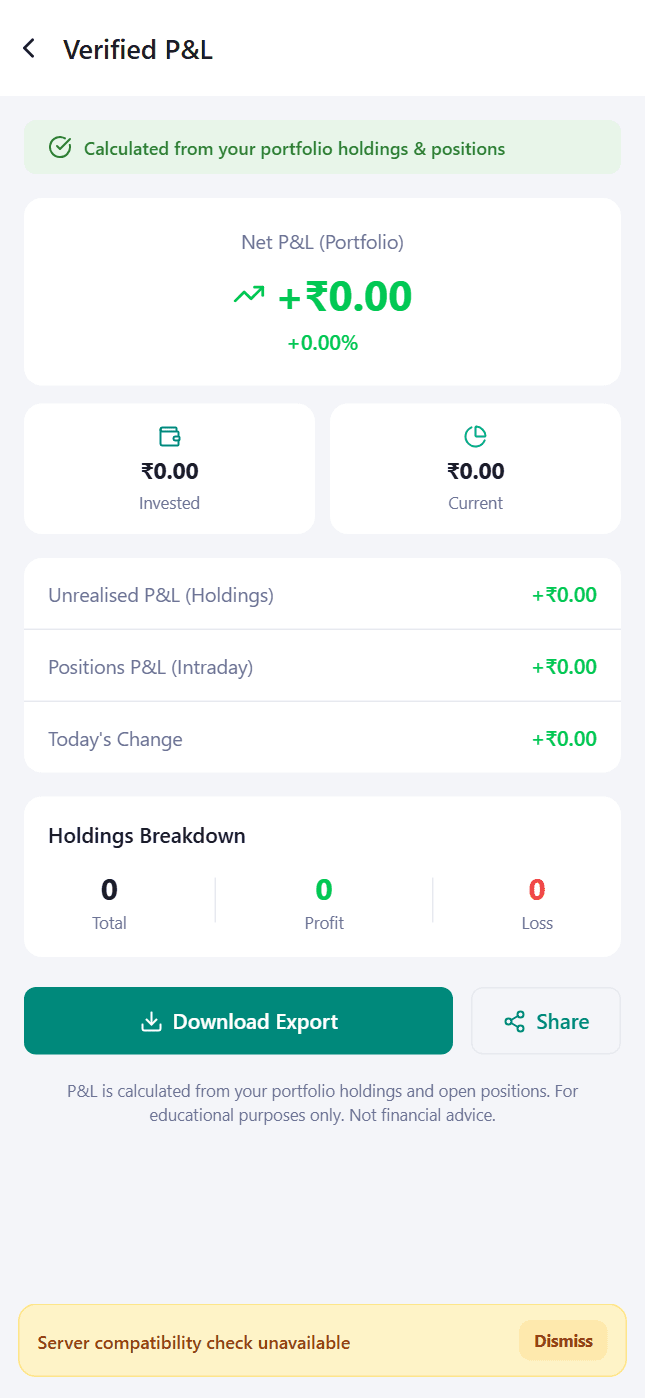Select the Profit holdings count
645x1398 pixels.
pos(324,890)
